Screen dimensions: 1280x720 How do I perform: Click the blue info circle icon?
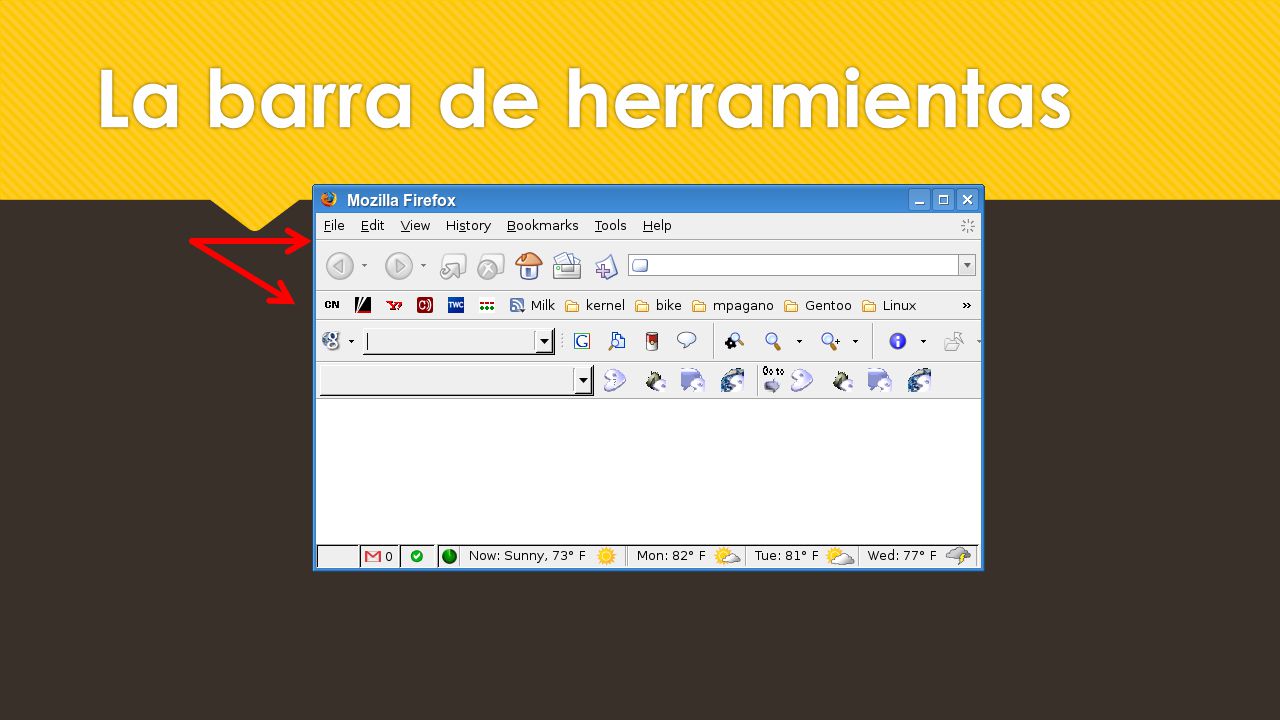[897, 341]
